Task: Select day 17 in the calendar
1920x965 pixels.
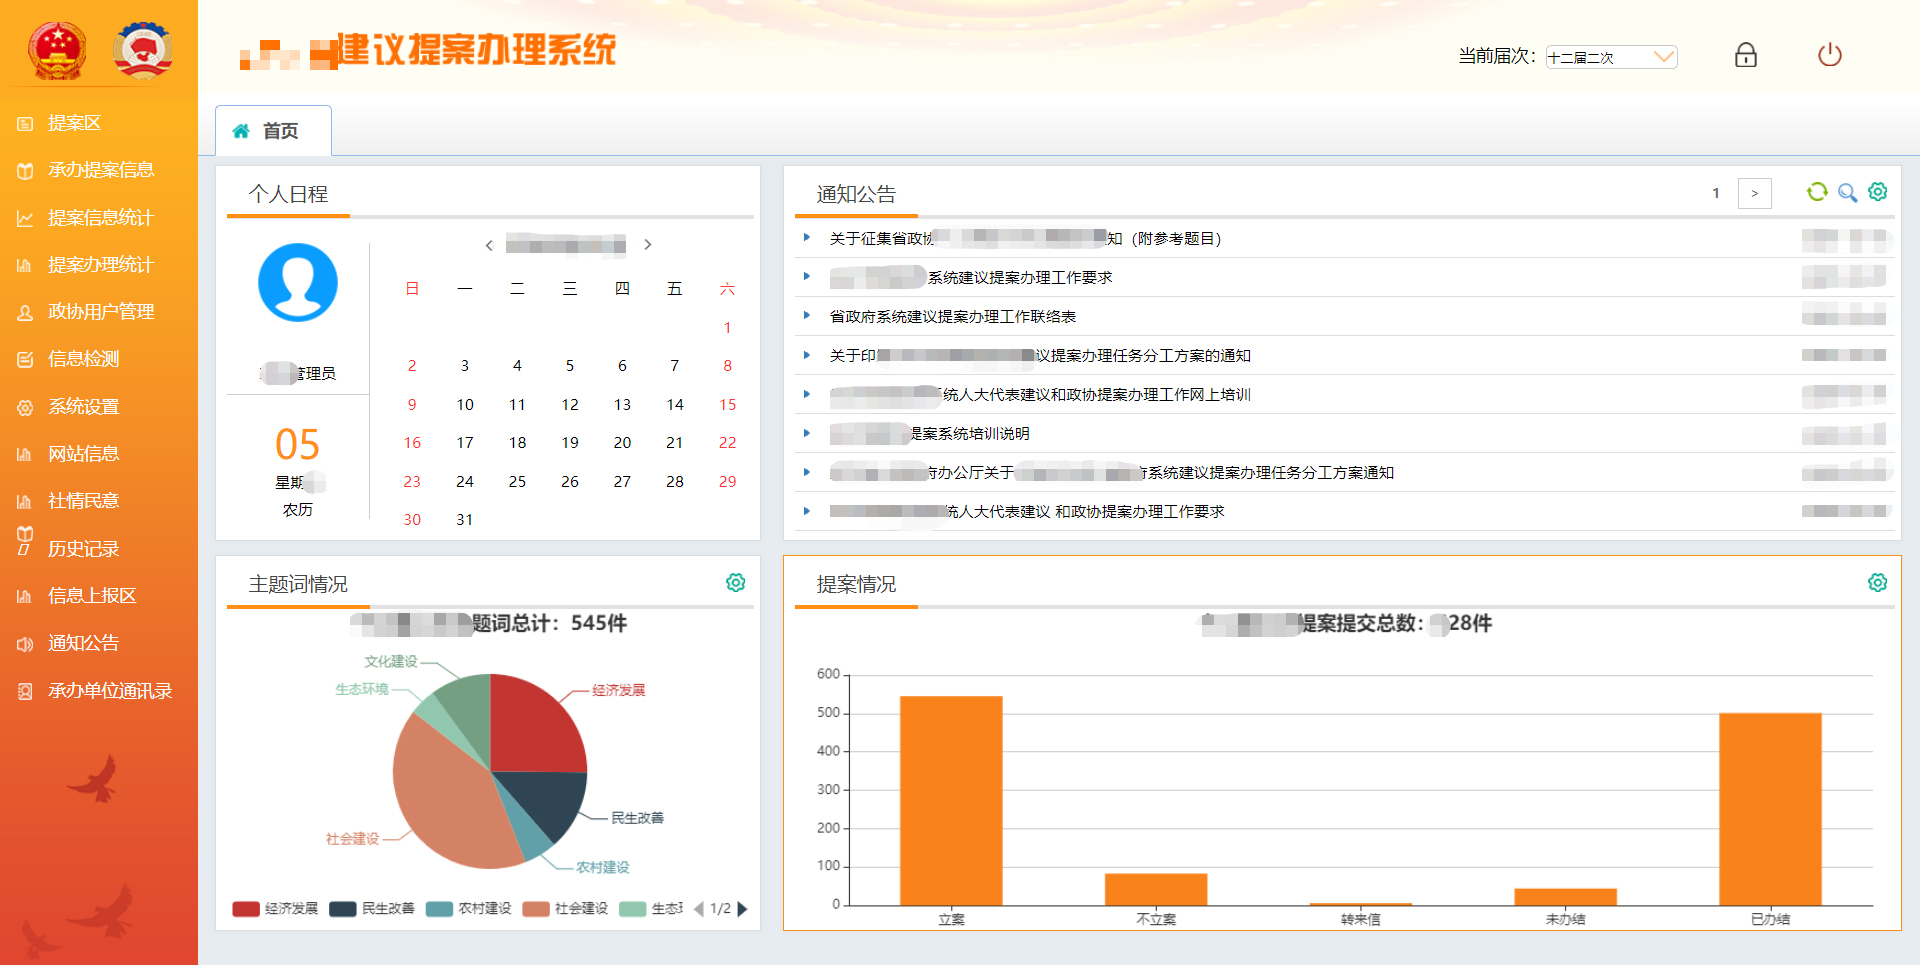Action: click(465, 442)
